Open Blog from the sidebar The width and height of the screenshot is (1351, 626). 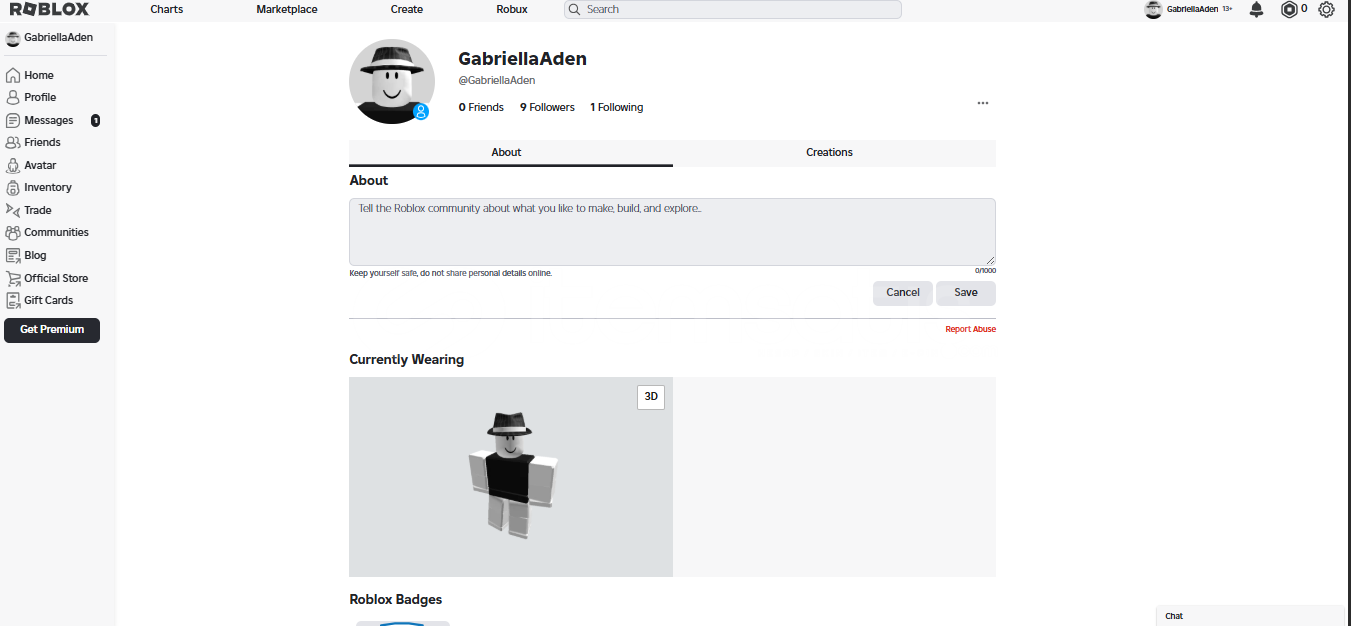[35, 255]
